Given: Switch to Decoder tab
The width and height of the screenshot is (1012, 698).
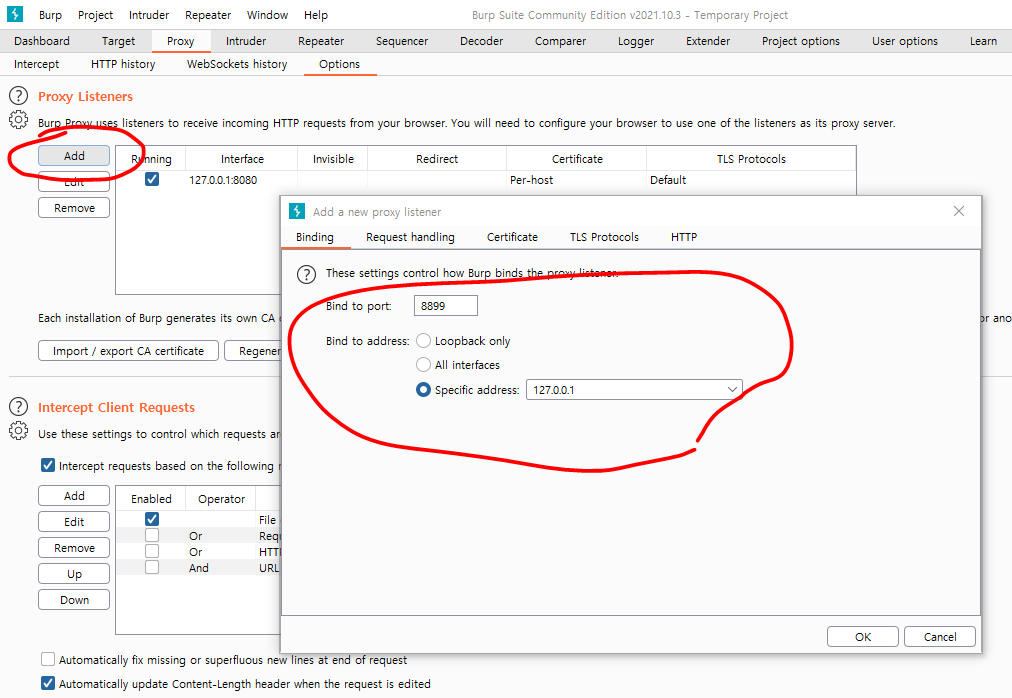Looking at the screenshot, I should (481, 41).
